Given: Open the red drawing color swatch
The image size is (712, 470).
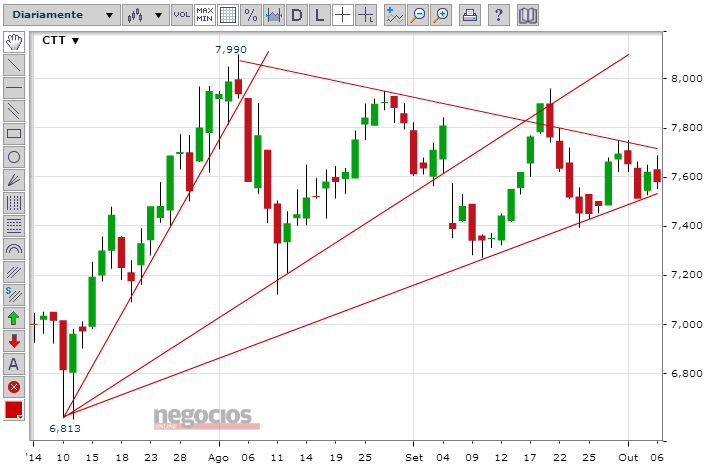Looking at the screenshot, I should pyautogui.click(x=14, y=410).
